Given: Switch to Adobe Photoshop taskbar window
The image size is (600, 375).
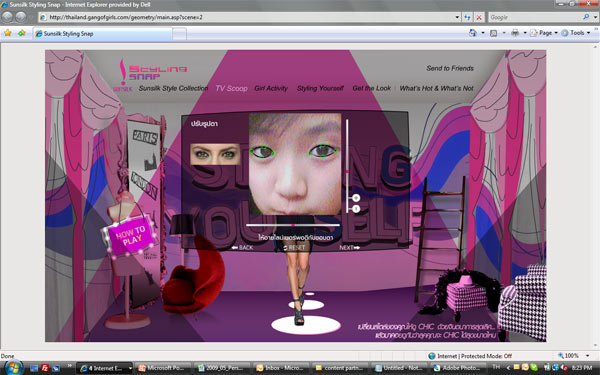Looking at the screenshot, I should (x=457, y=368).
